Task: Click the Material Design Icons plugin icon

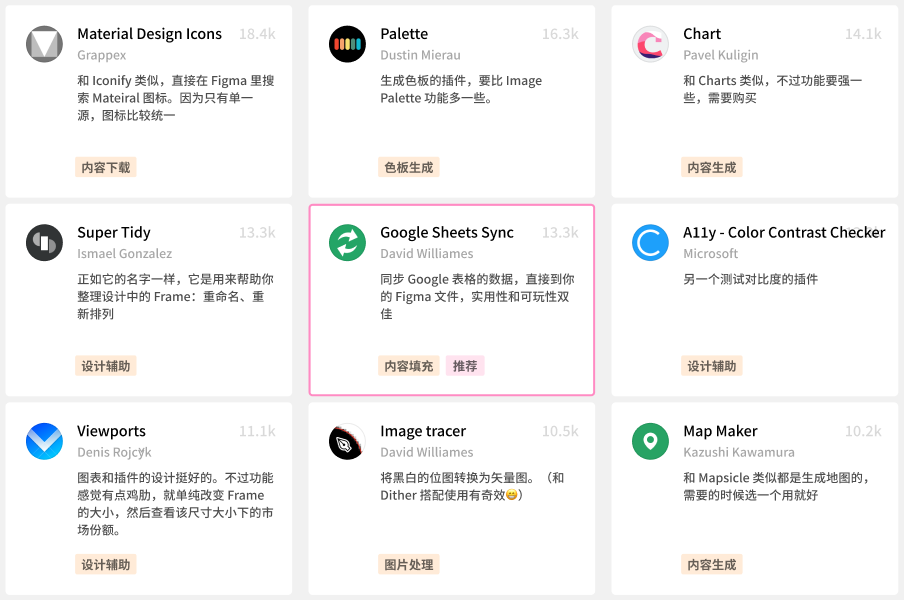Action: coord(44,44)
